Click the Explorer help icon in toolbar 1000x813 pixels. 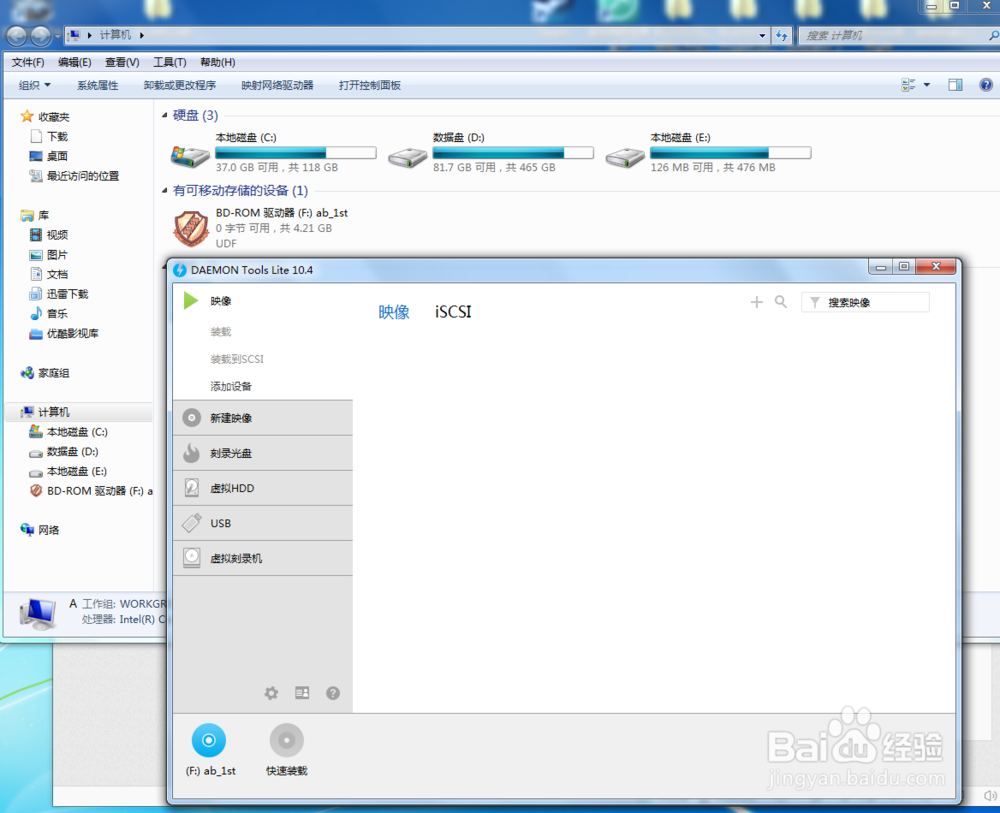[x=986, y=85]
